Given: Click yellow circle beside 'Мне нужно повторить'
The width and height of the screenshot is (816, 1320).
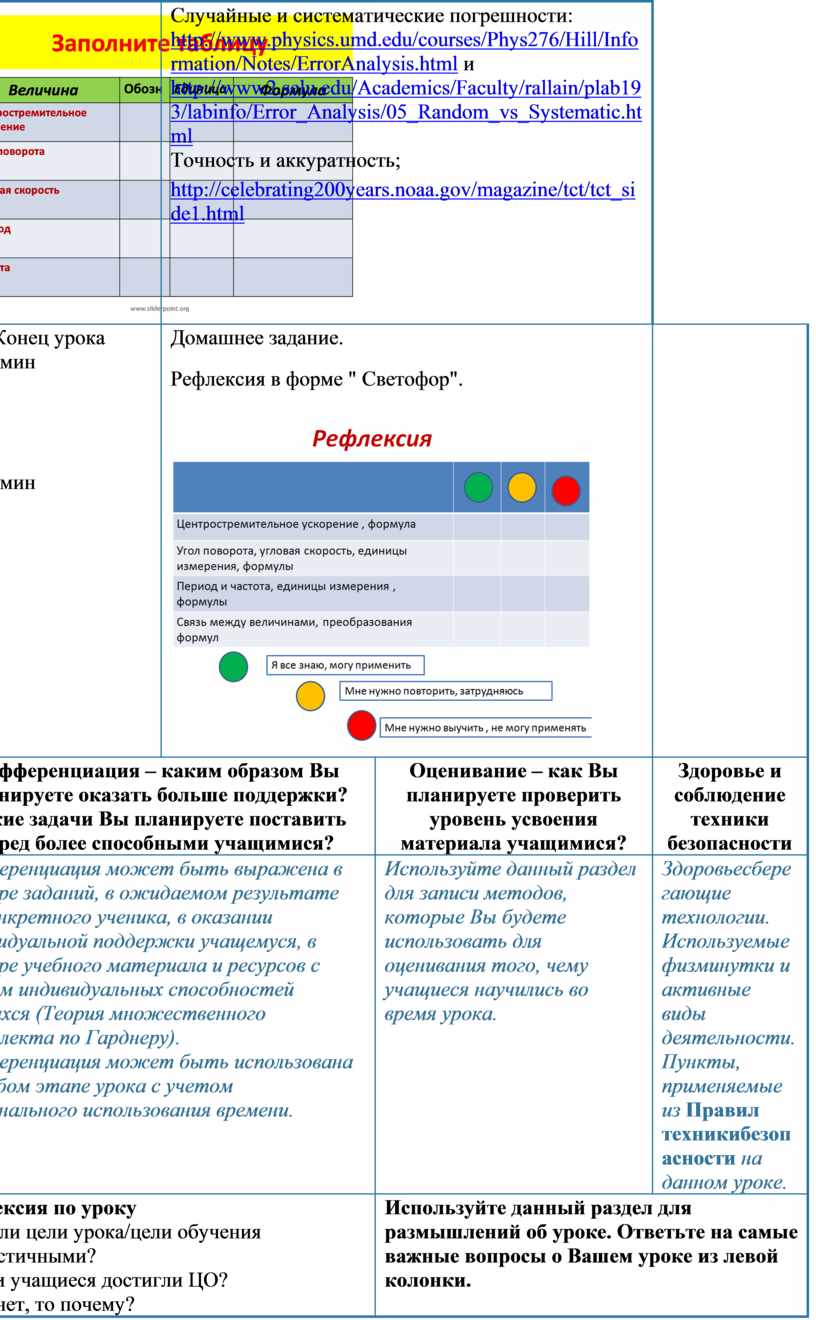Looking at the screenshot, I should (311, 696).
